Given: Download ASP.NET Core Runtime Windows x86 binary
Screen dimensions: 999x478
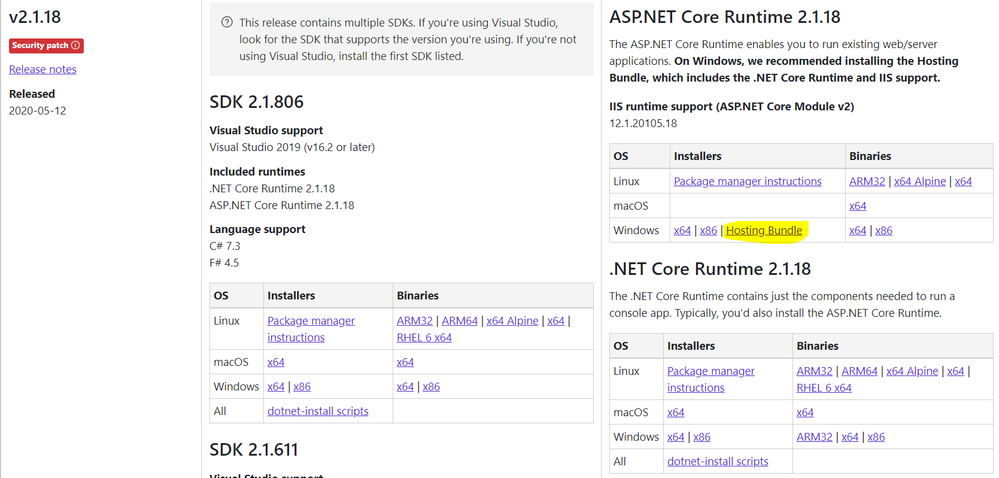Looking at the screenshot, I should 883,230.
